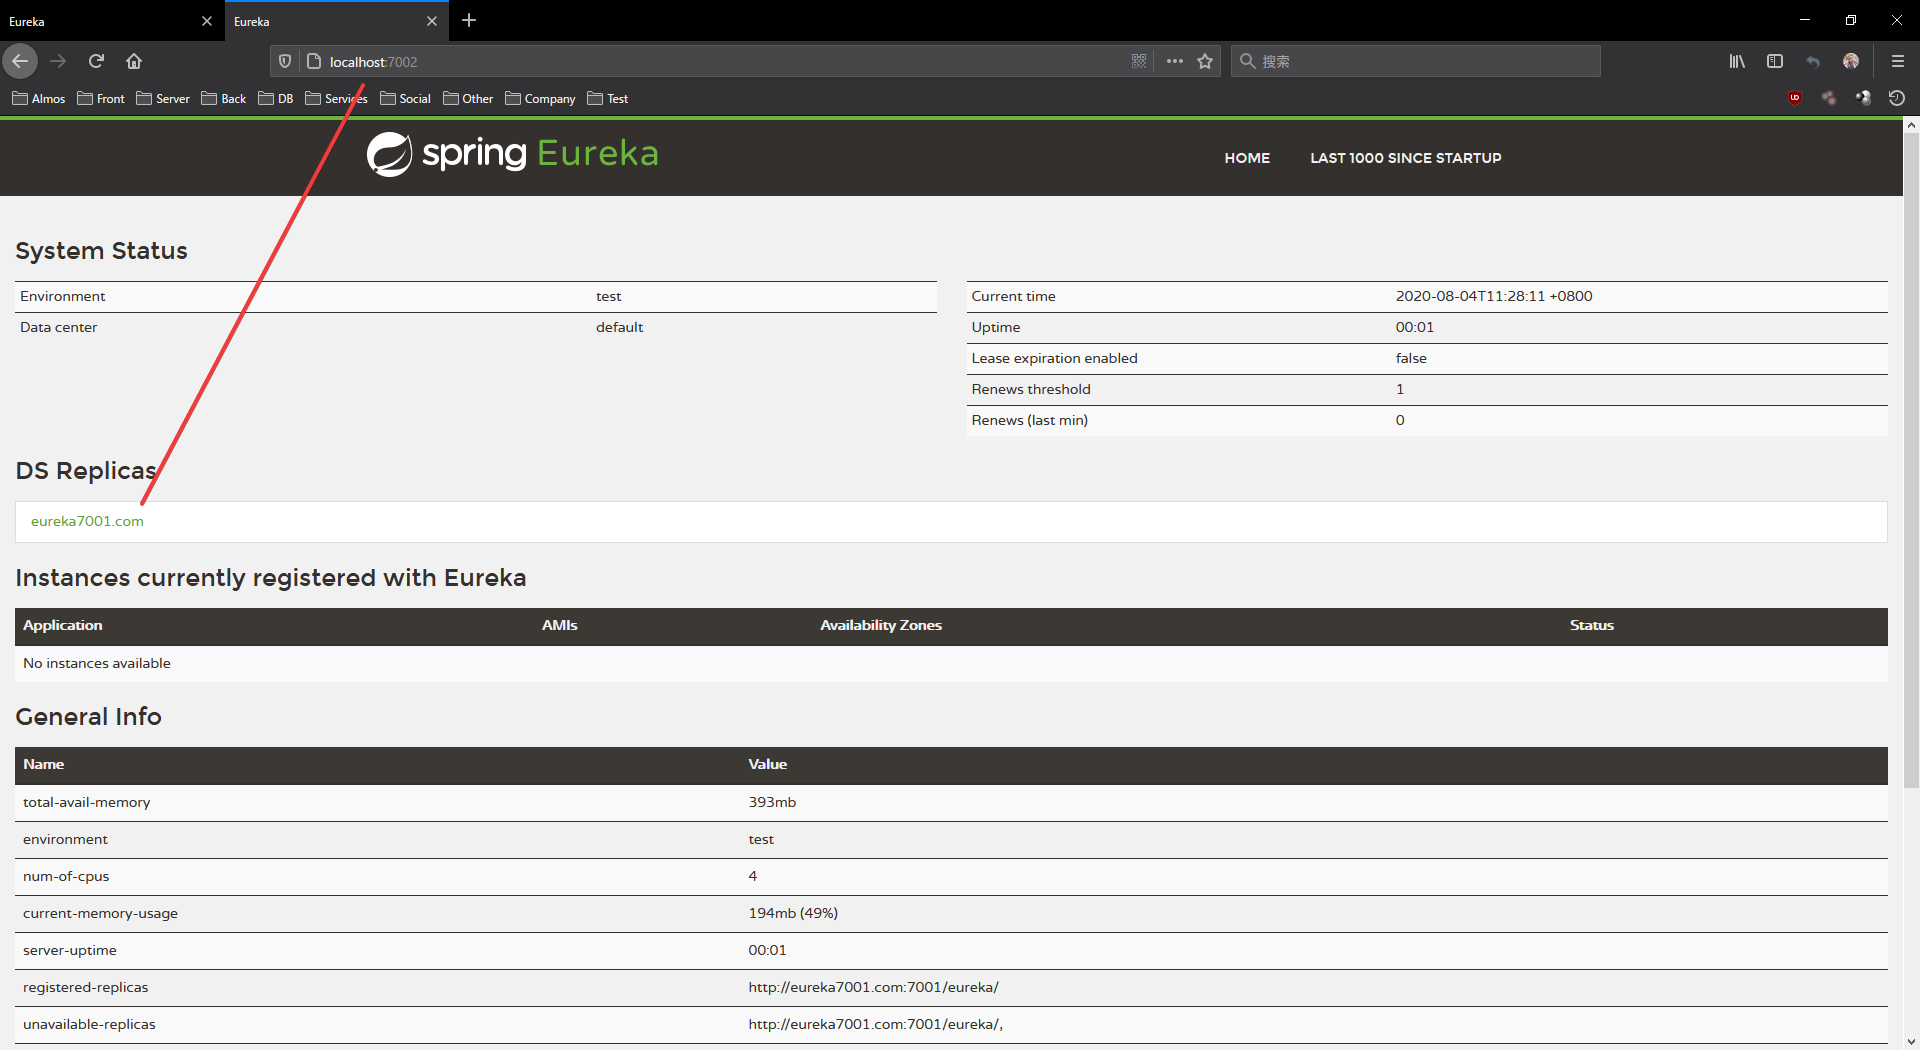1920x1050 pixels.
Task: Expand the Server bookmarks folder
Action: [x=163, y=98]
